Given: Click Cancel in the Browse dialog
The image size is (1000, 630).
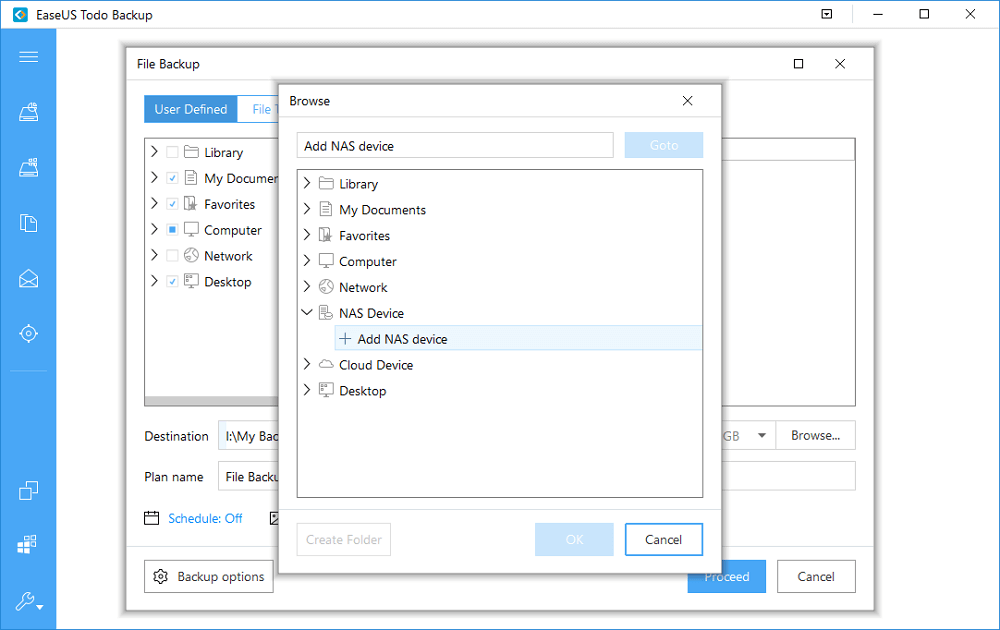Looking at the screenshot, I should (663, 539).
